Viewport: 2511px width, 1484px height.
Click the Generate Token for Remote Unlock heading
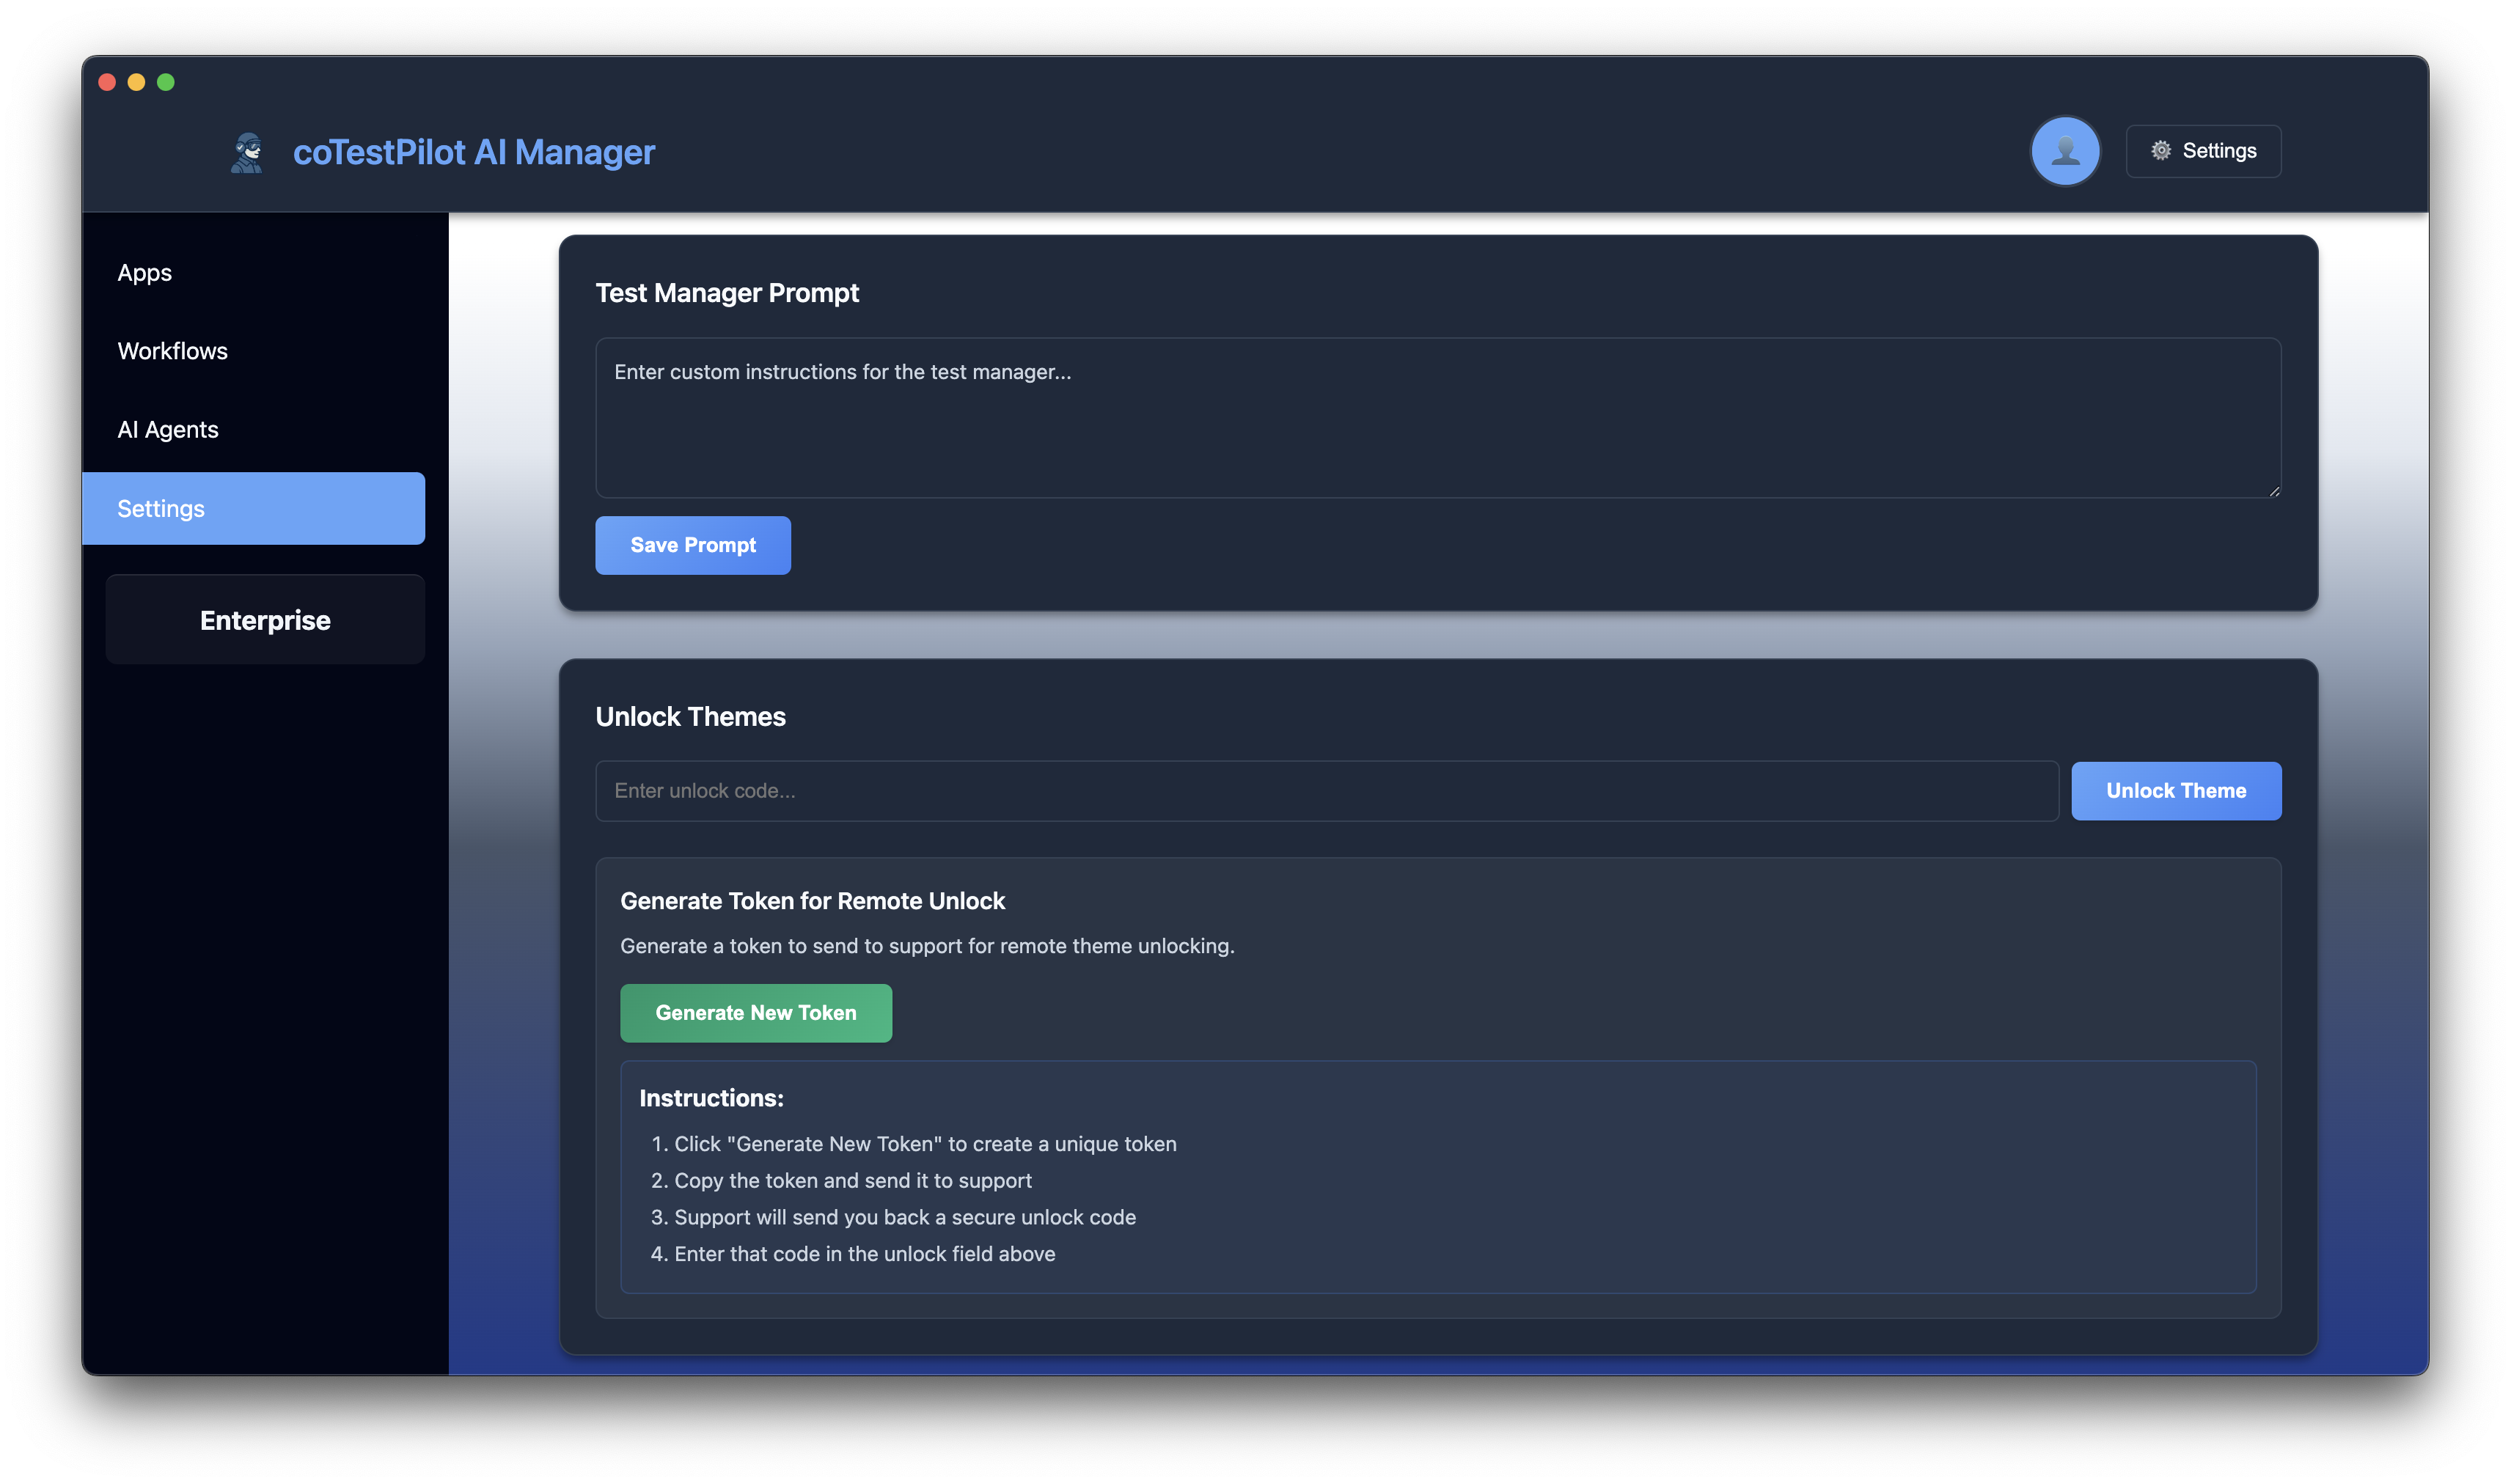click(812, 900)
